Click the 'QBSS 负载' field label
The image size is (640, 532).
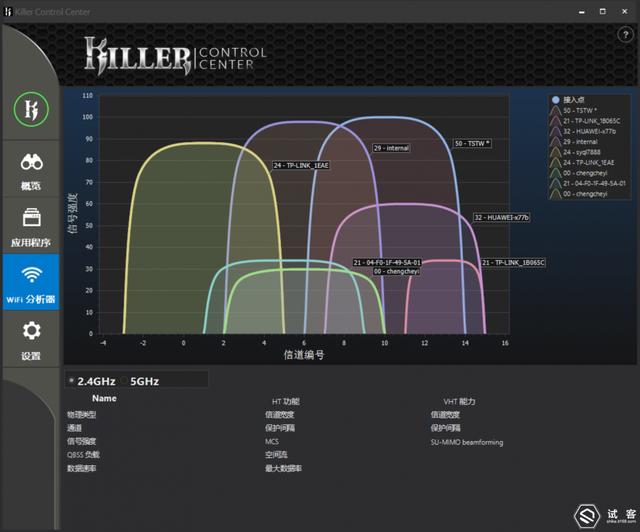pos(83,455)
